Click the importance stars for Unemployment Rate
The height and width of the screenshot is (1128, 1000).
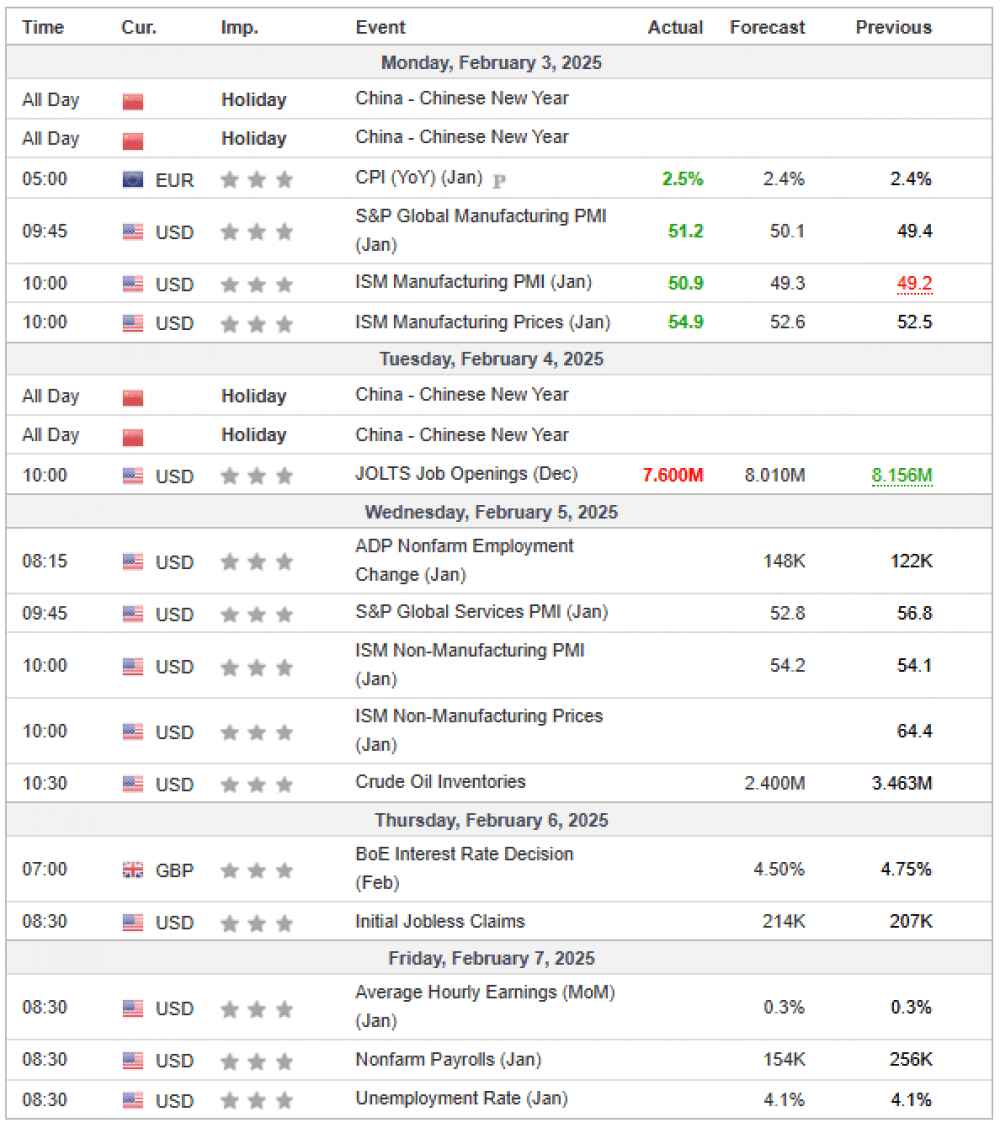click(x=257, y=1100)
